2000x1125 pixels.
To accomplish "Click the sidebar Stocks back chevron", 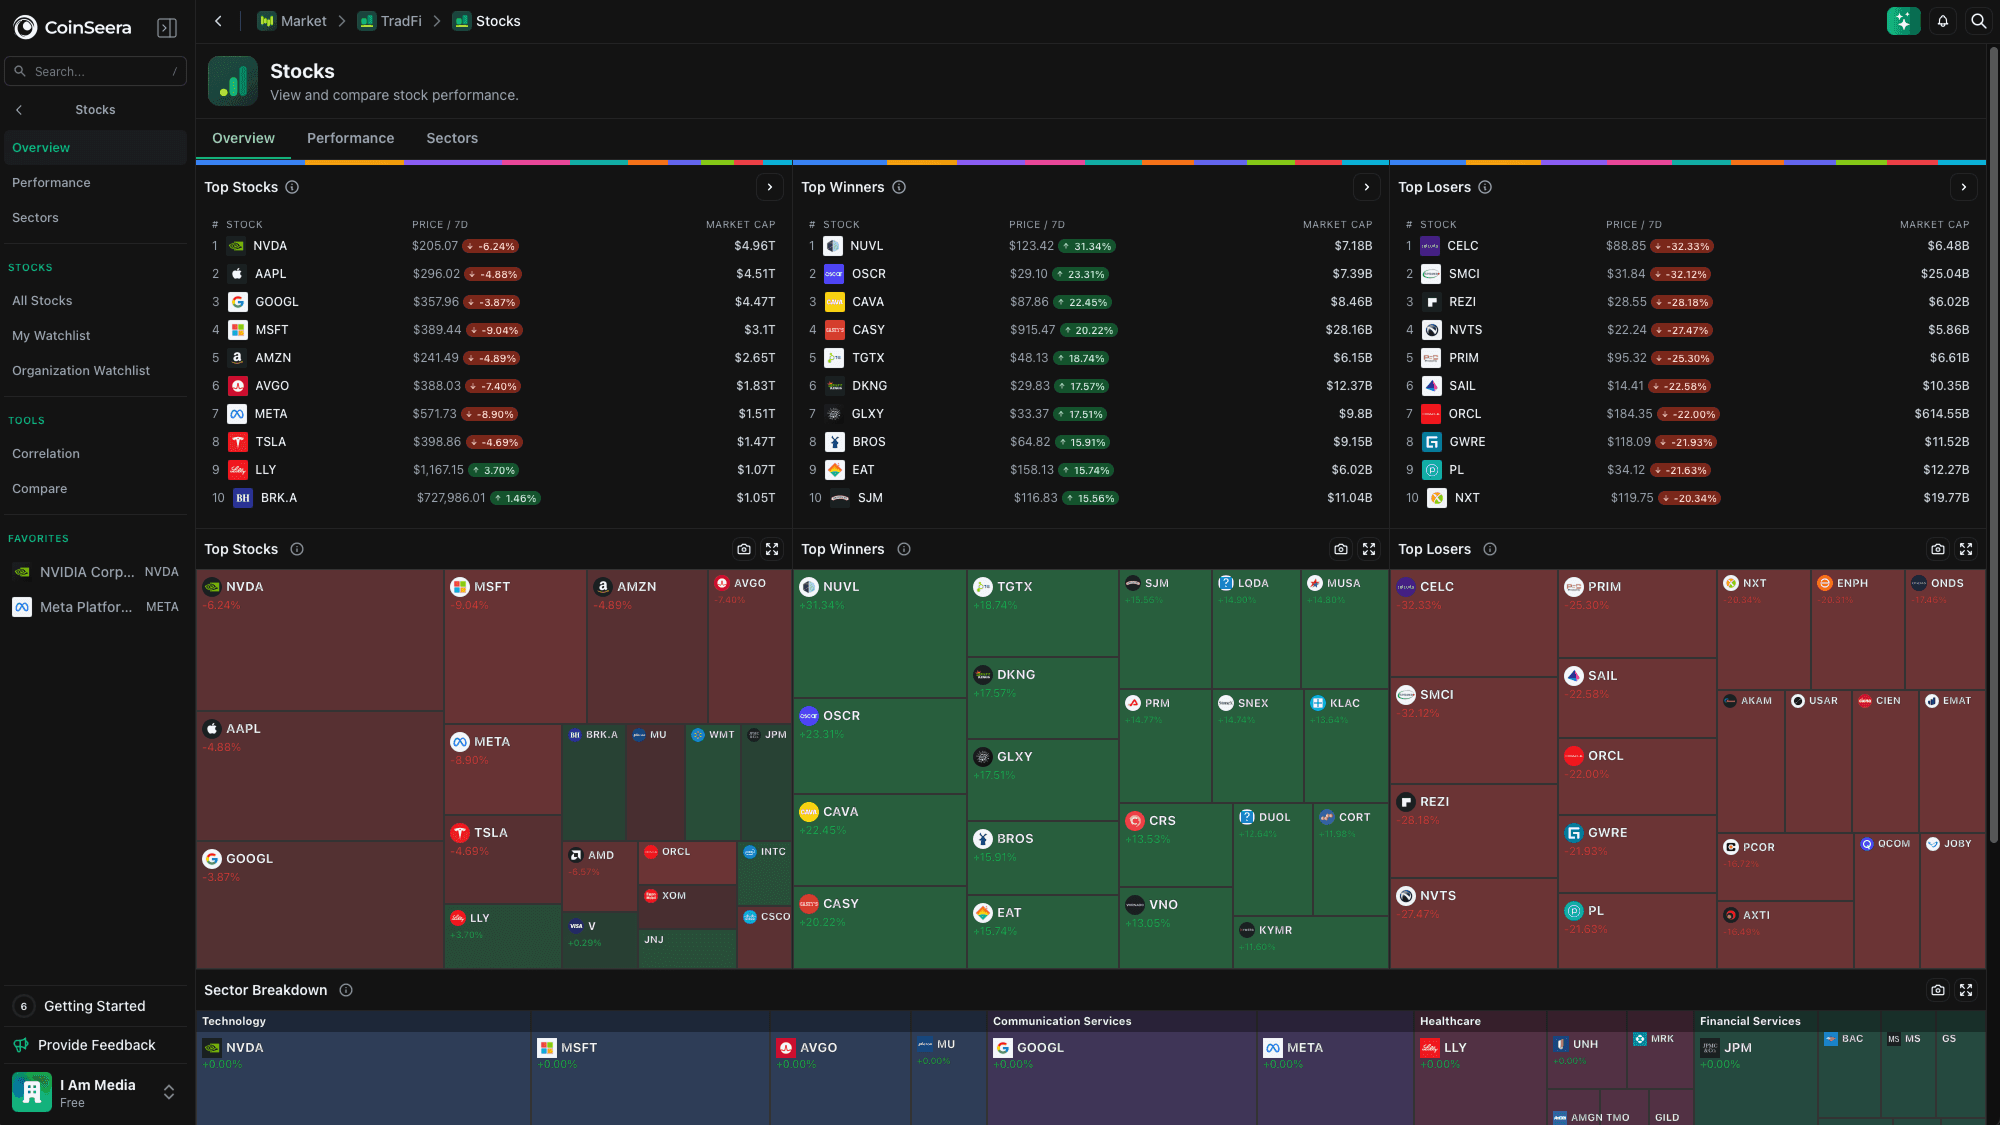I will click(19, 110).
